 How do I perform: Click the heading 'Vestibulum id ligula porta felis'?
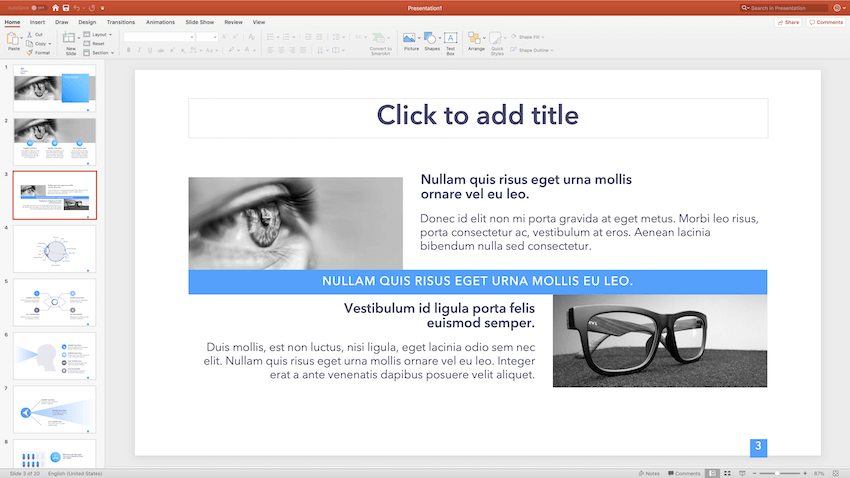click(439, 308)
